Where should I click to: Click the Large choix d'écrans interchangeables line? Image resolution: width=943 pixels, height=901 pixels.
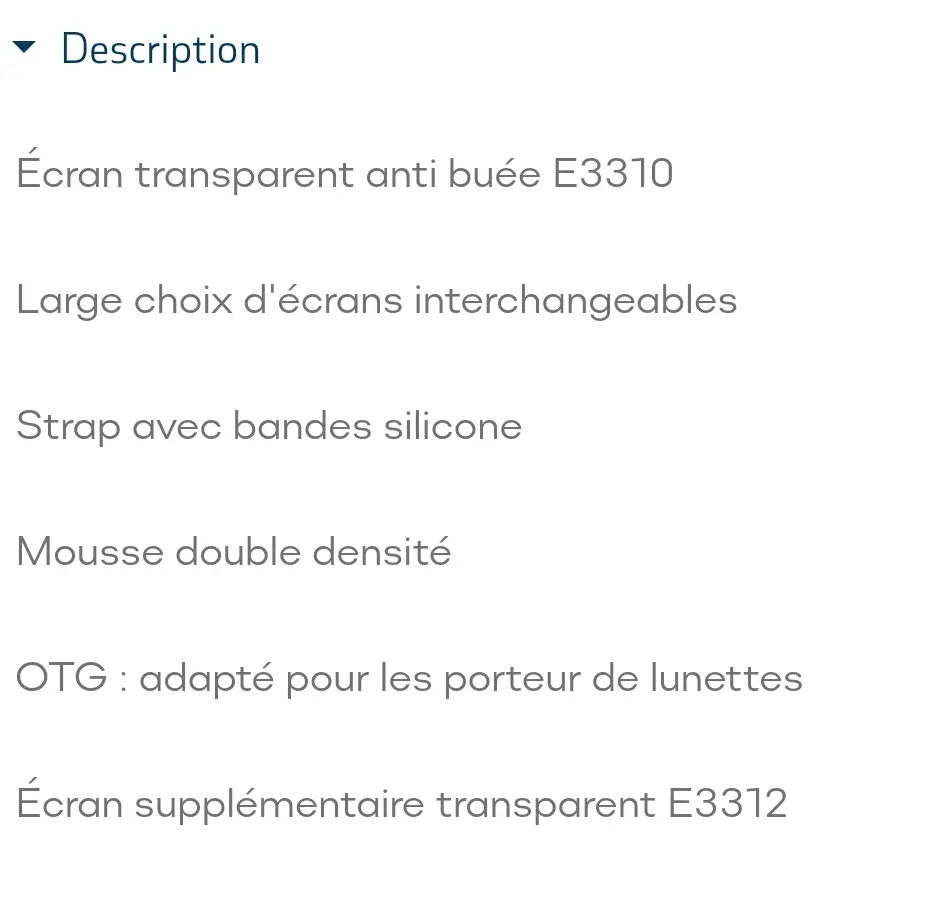coord(377,300)
